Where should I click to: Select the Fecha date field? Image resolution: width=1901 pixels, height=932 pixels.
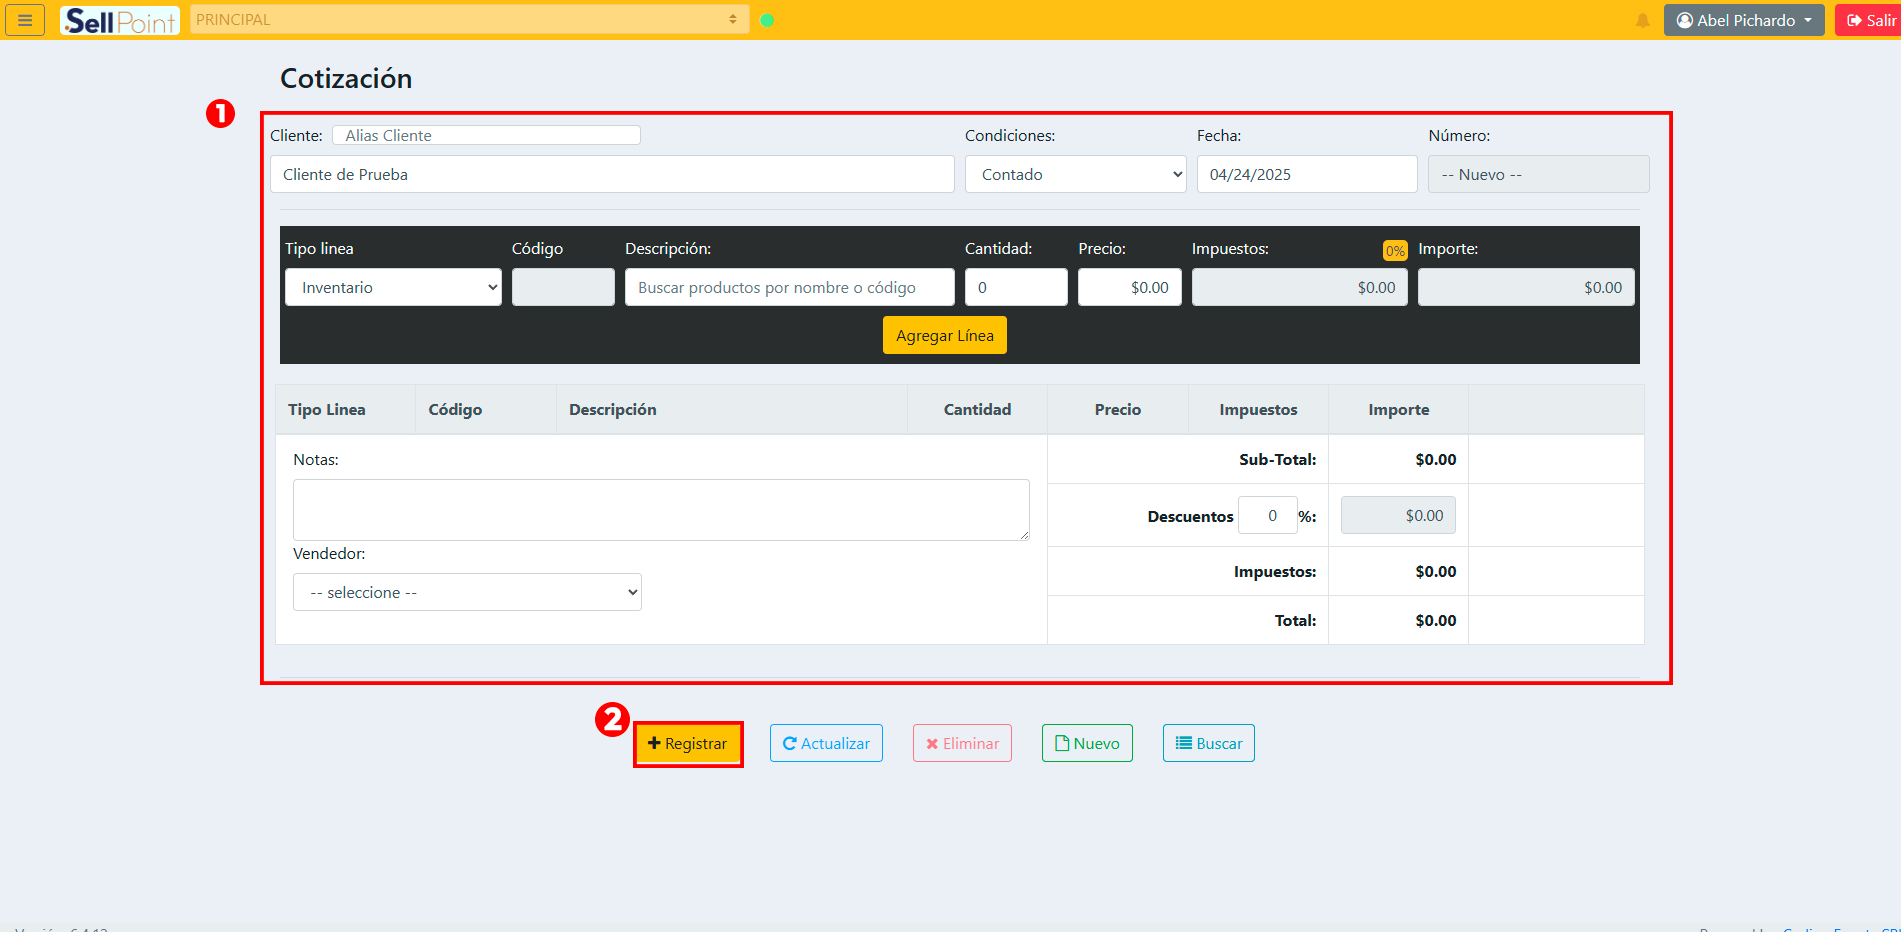pyautogui.click(x=1306, y=174)
